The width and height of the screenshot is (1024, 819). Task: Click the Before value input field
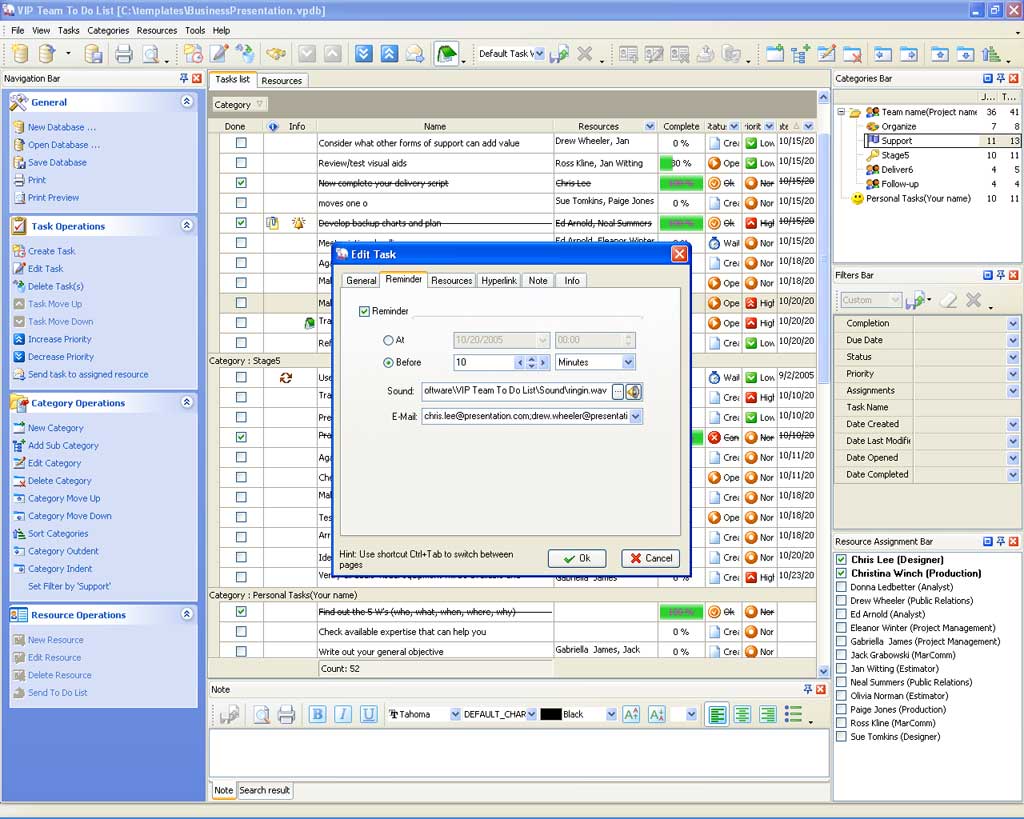tap(483, 362)
